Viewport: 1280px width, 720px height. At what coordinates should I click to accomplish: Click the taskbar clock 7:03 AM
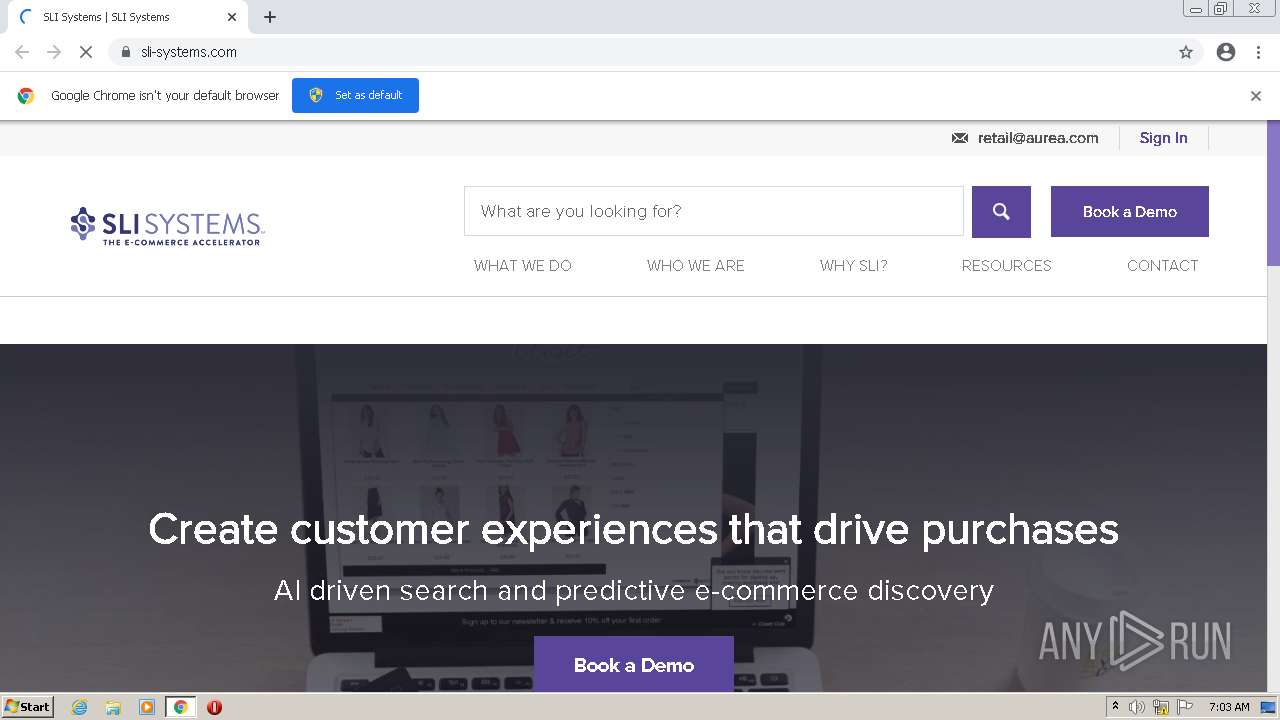point(1229,707)
